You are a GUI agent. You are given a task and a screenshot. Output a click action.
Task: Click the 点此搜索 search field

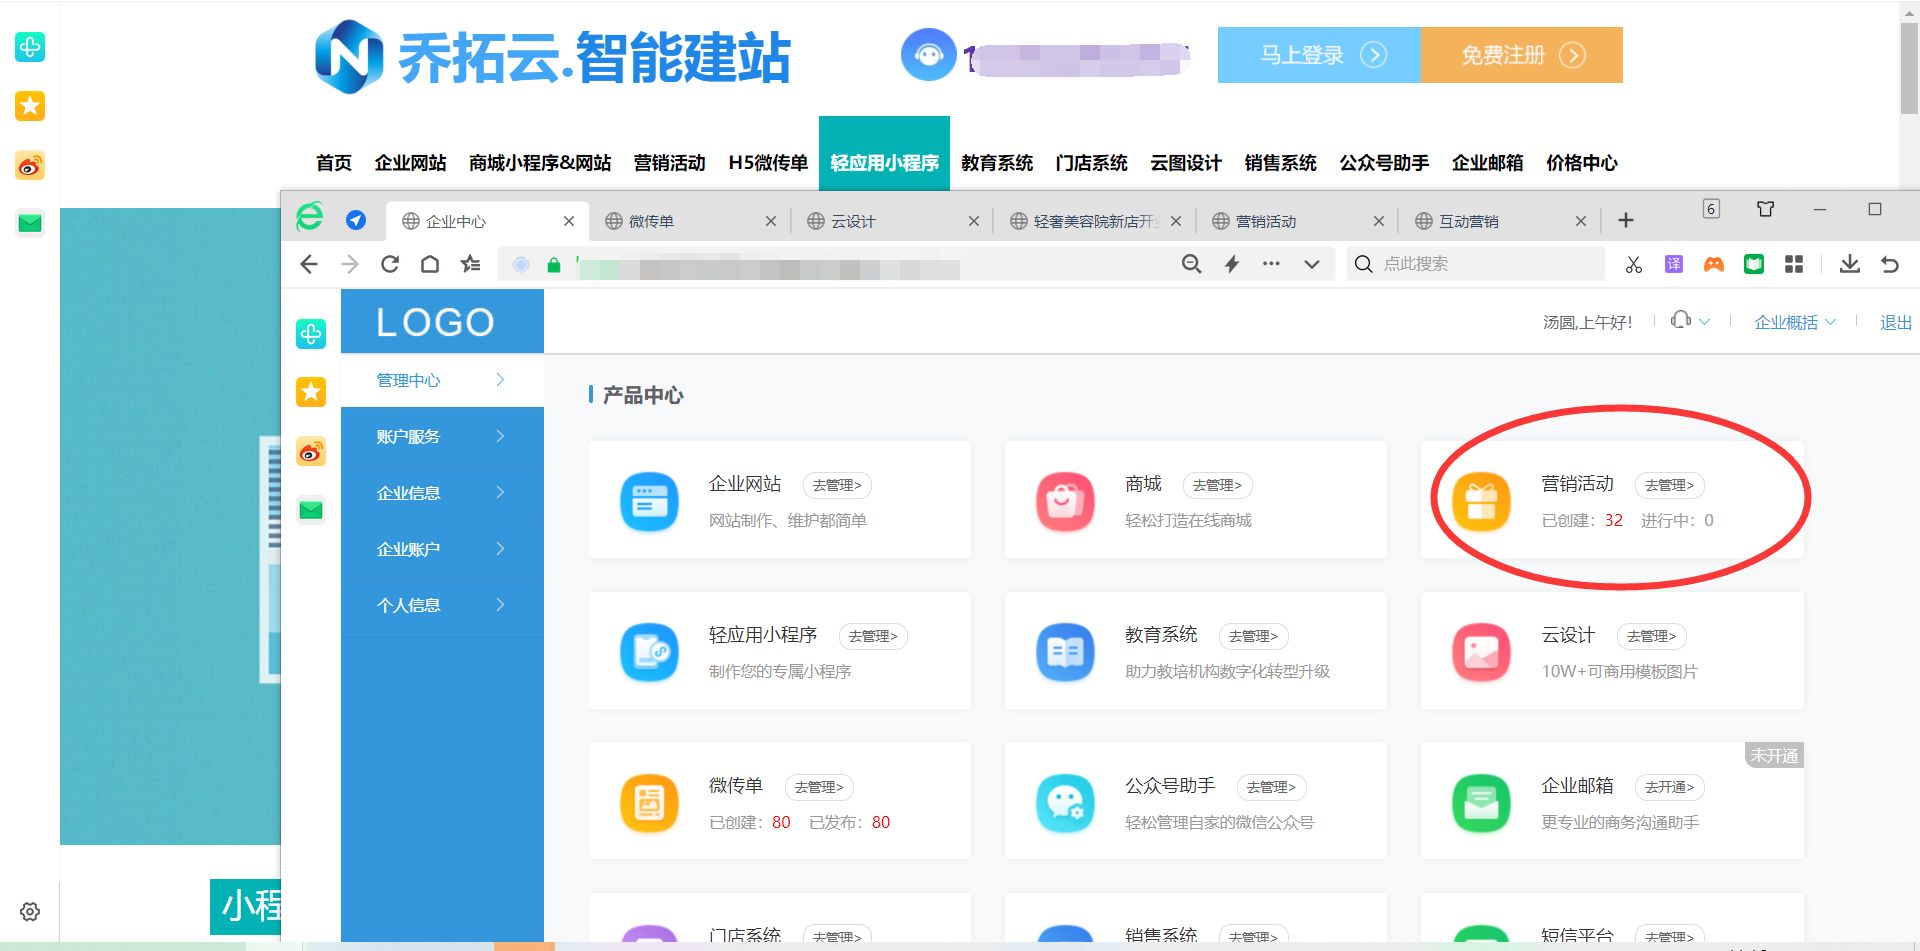[x=1475, y=264]
